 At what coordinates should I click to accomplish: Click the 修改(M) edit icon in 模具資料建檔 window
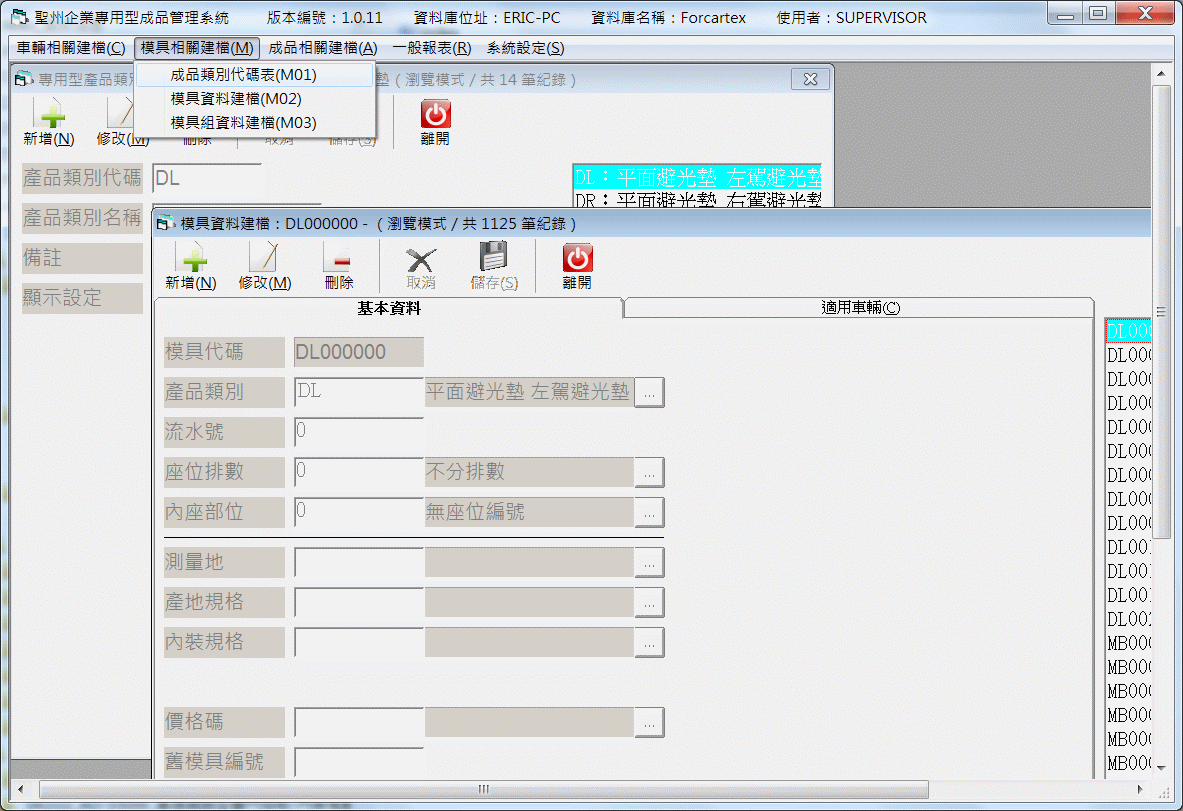[264, 259]
